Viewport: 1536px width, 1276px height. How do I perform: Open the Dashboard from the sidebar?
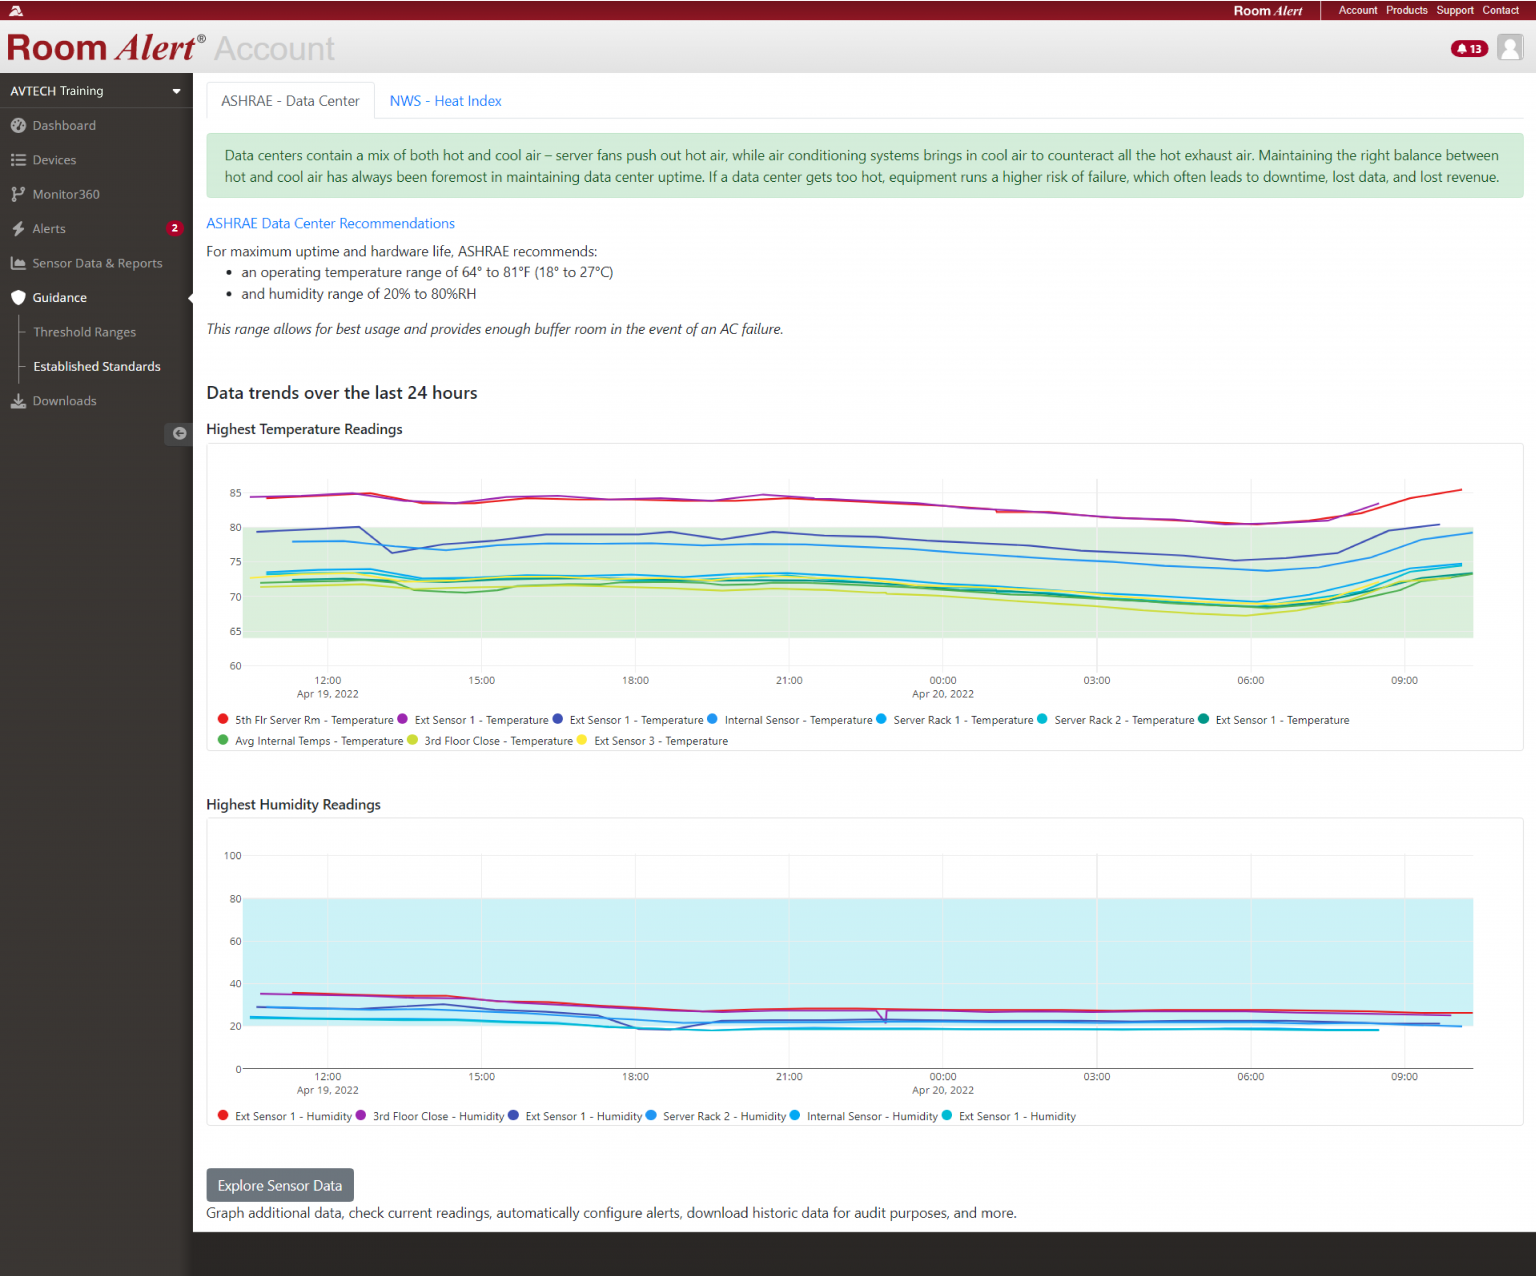click(x=64, y=125)
